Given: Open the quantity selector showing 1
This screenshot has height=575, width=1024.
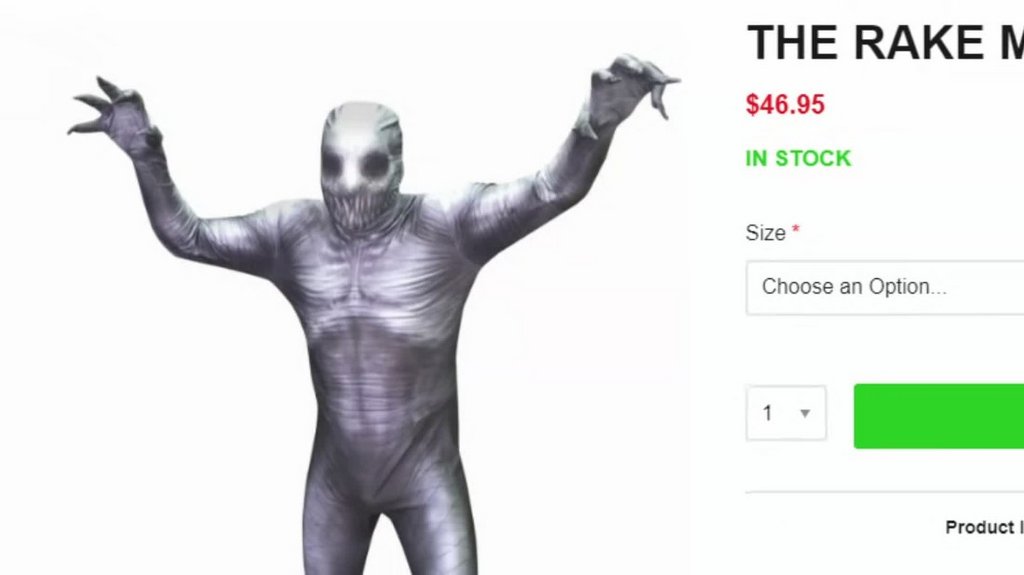Looking at the screenshot, I should 786,413.
